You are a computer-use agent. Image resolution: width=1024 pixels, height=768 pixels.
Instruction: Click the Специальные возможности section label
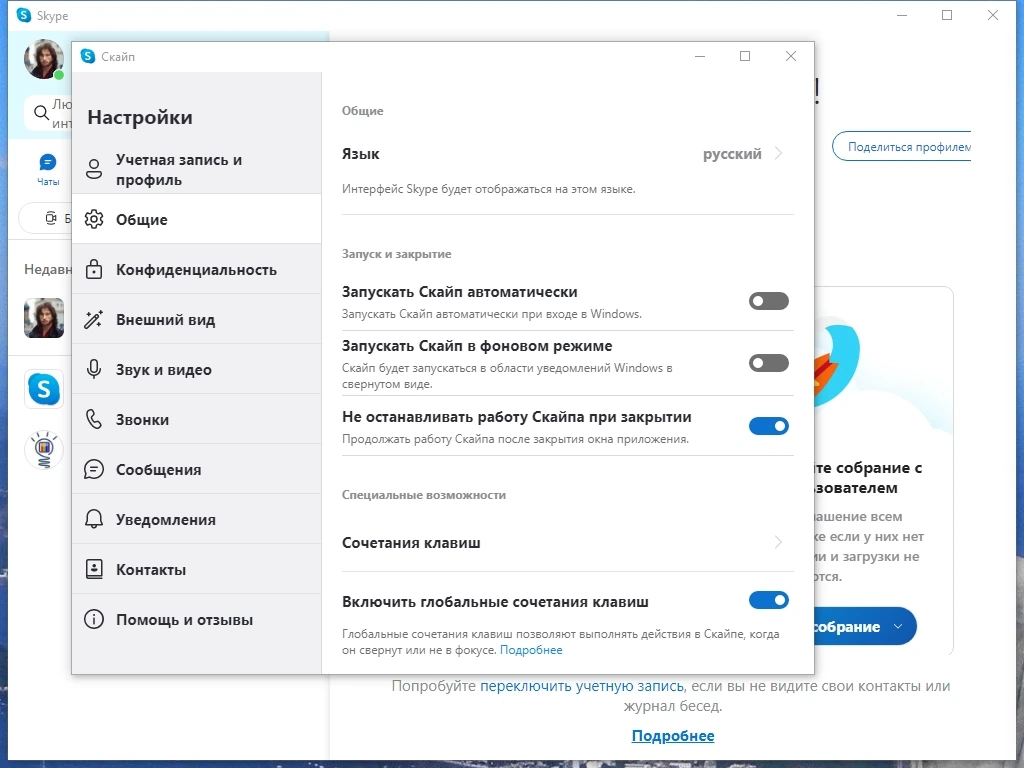click(424, 495)
